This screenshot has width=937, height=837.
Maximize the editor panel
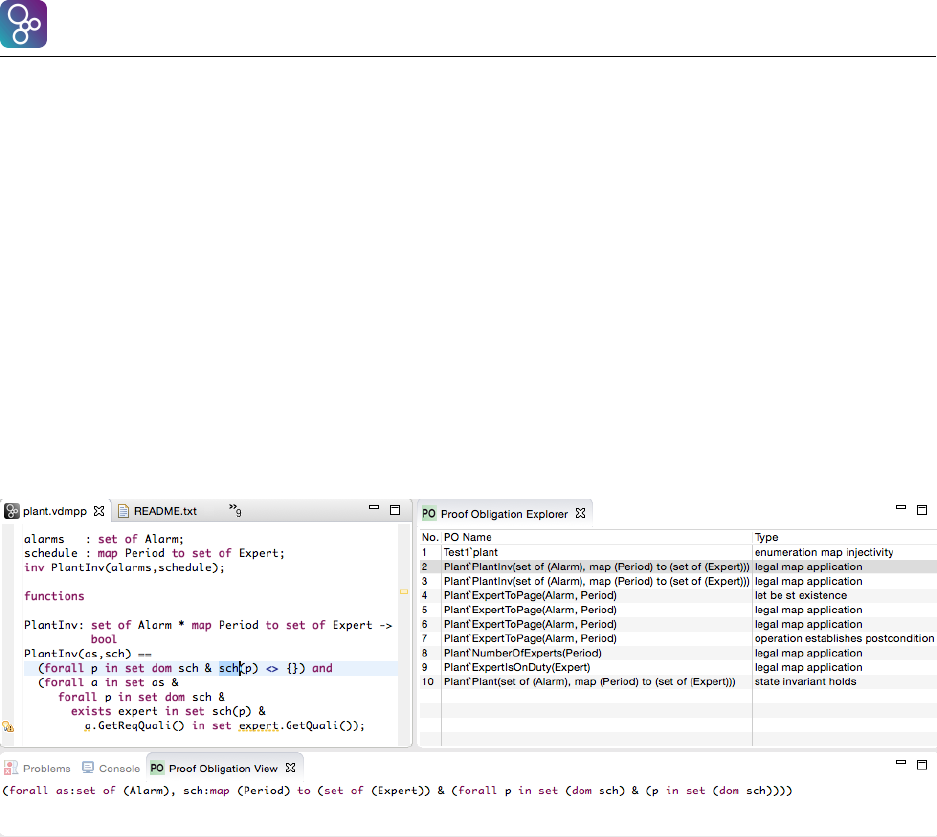click(394, 510)
